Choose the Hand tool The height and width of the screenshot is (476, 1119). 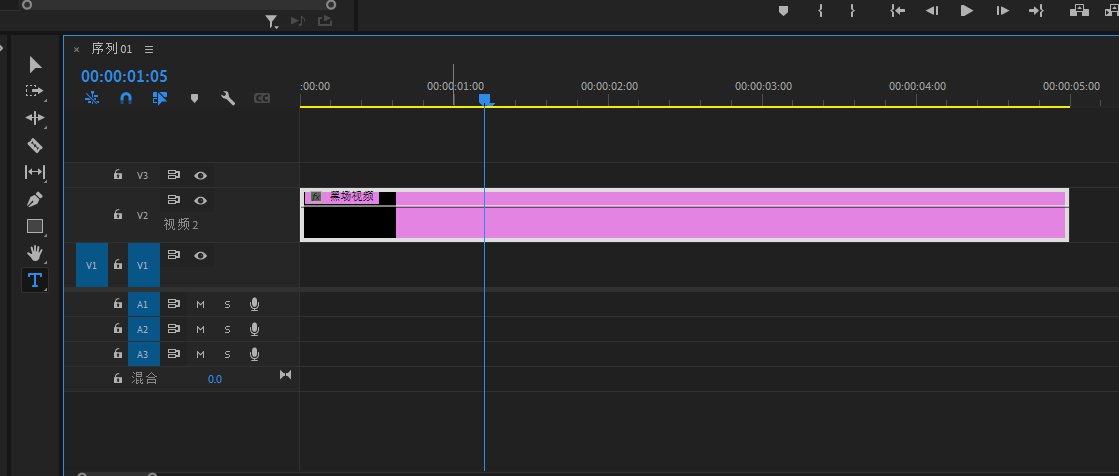tap(35, 253)
